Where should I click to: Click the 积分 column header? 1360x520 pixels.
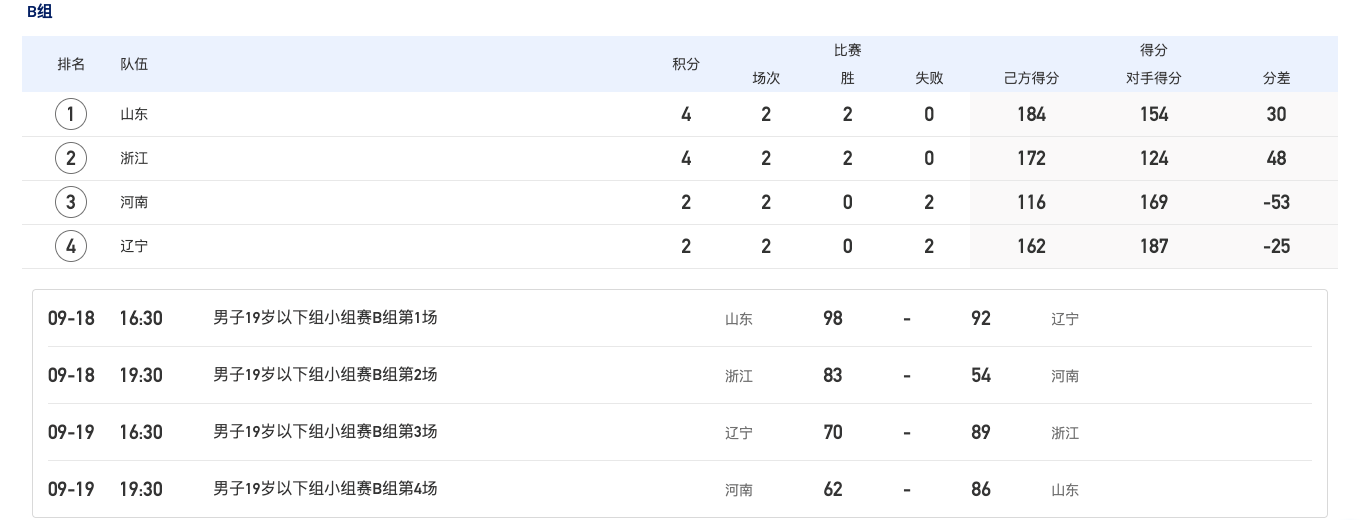pos(686,64)
